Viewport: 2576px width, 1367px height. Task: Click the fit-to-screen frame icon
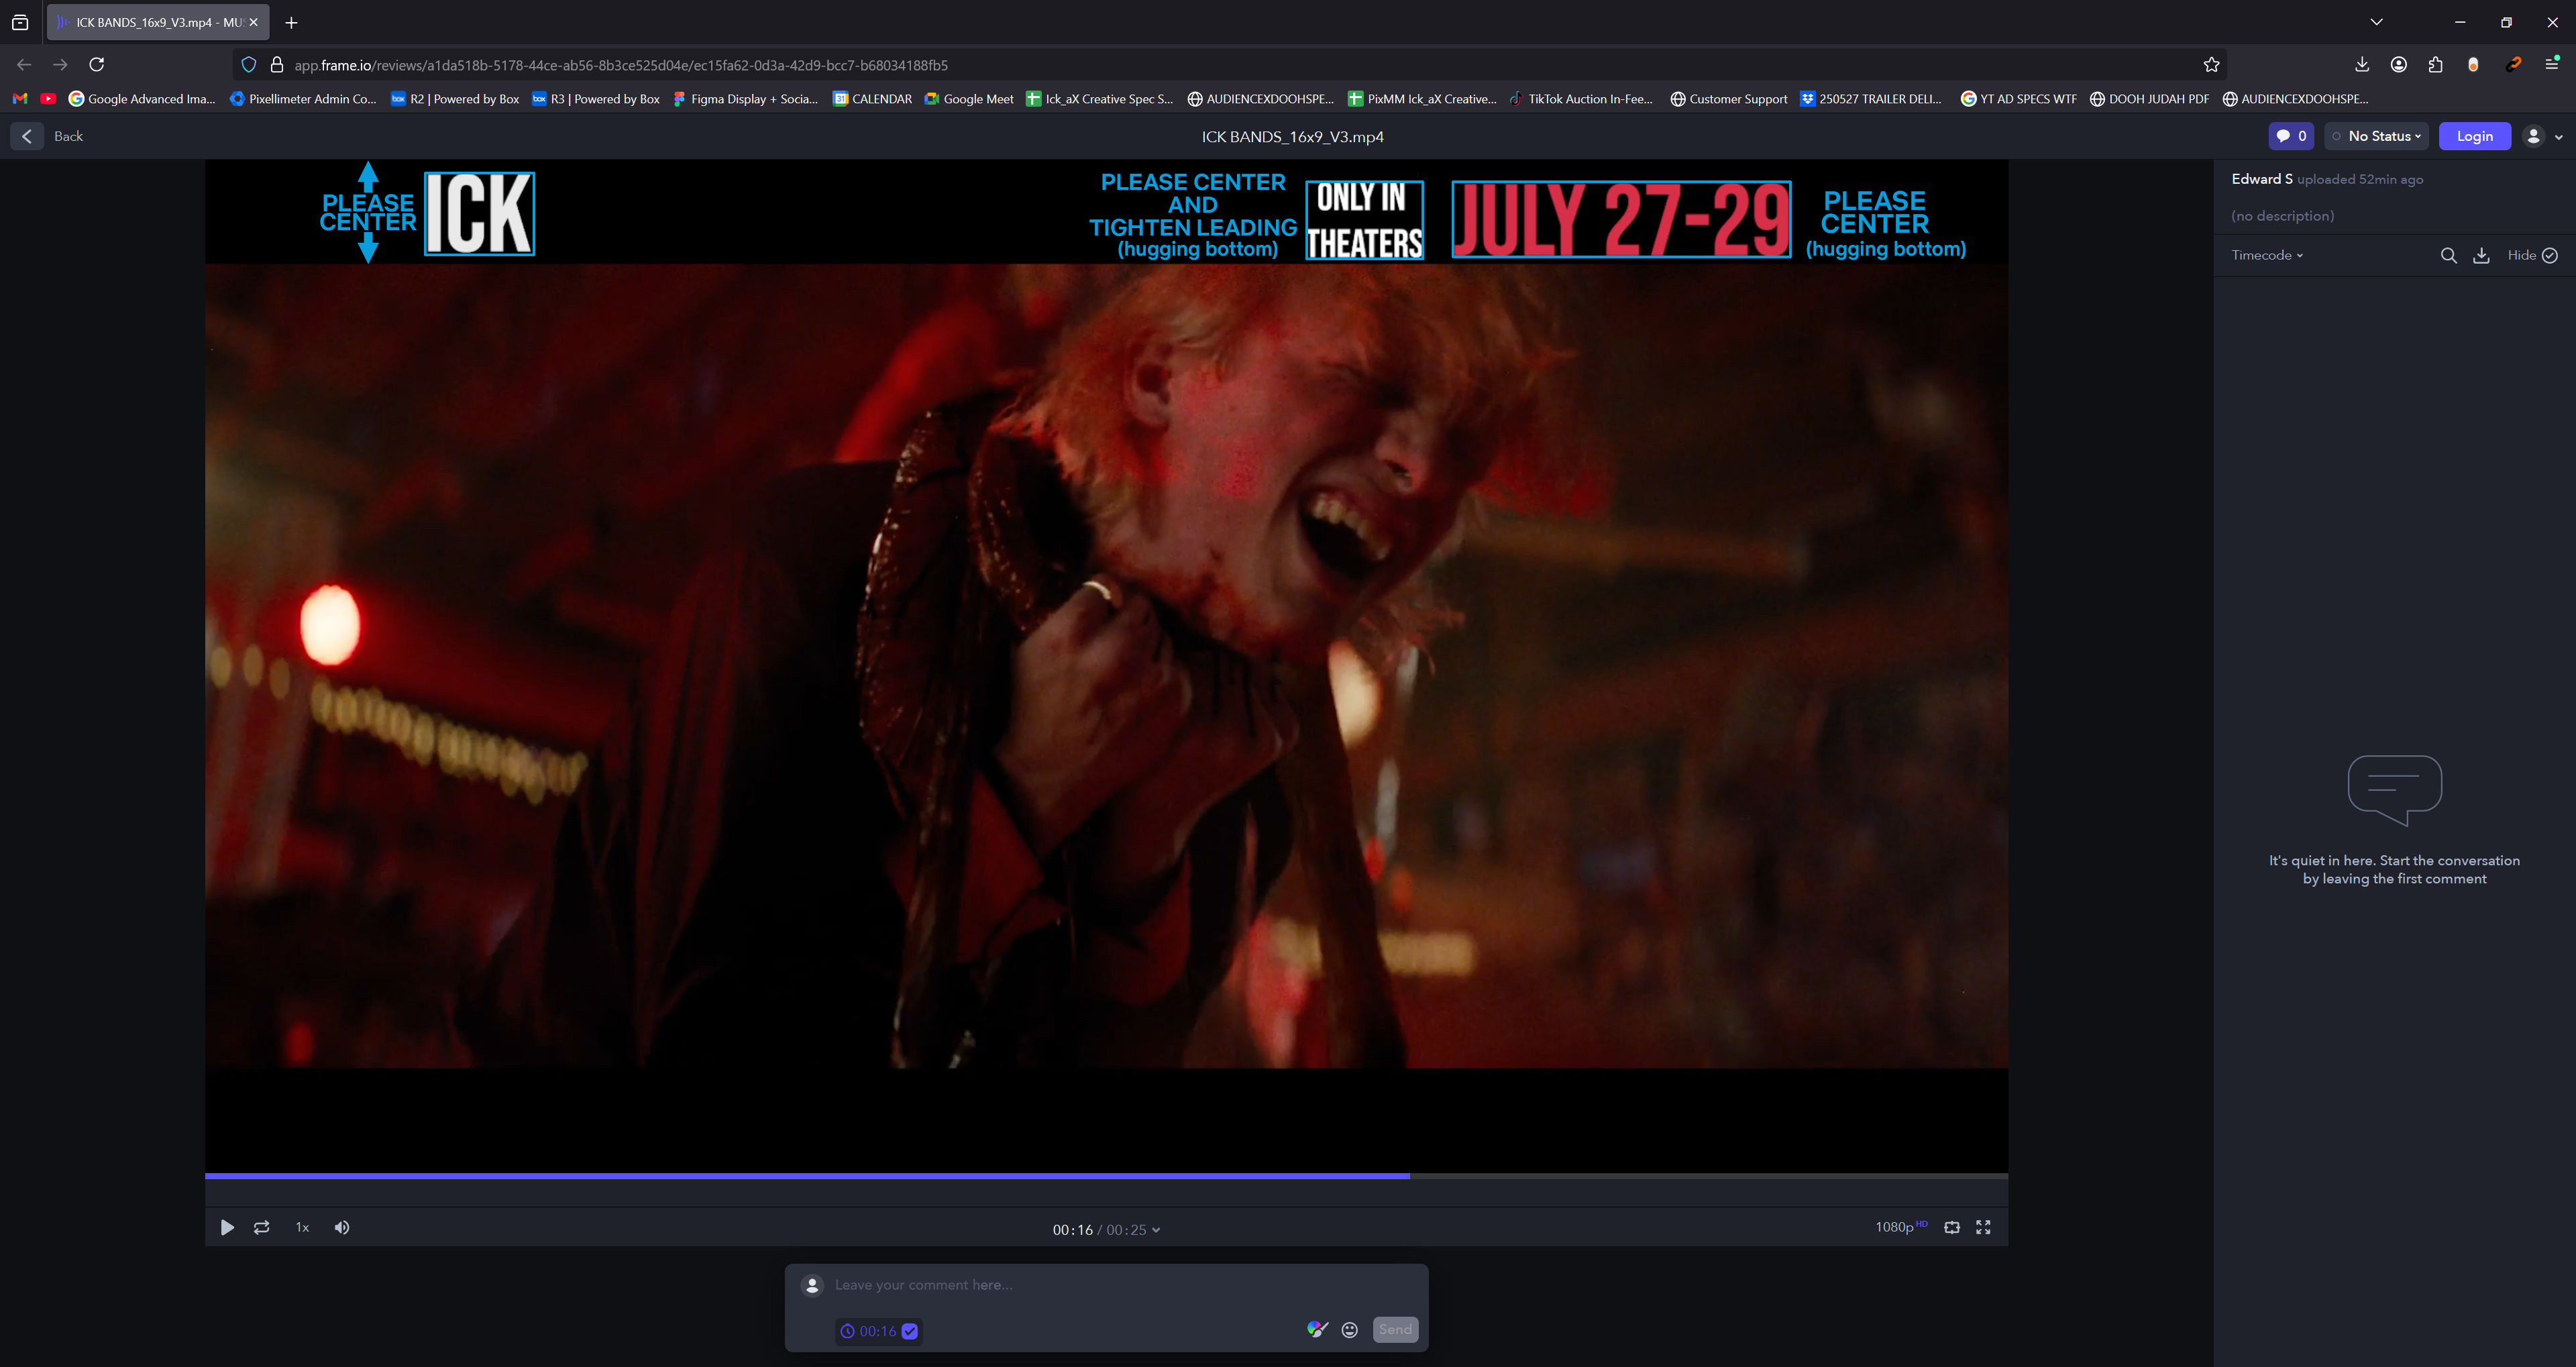pyautogui.click(x=1951, y=1227)
